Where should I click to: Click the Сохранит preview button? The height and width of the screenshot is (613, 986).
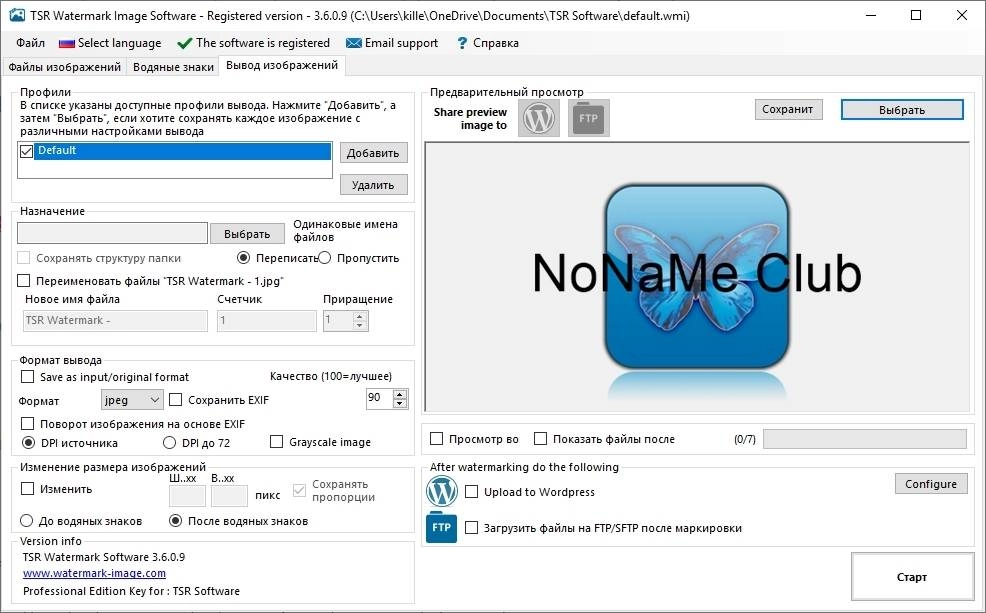tap(788, 109)
